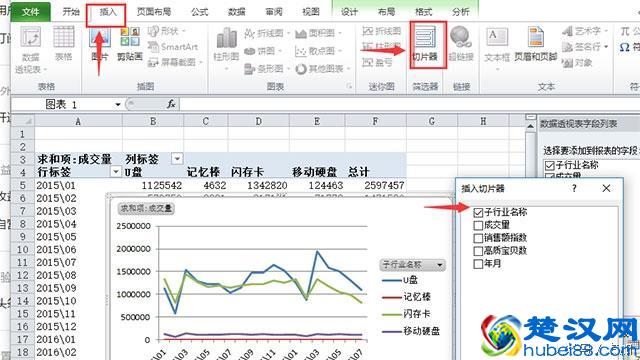640x360 pixels.
Task: Open the chart Format (格式) tab
Action: point(423,12)
